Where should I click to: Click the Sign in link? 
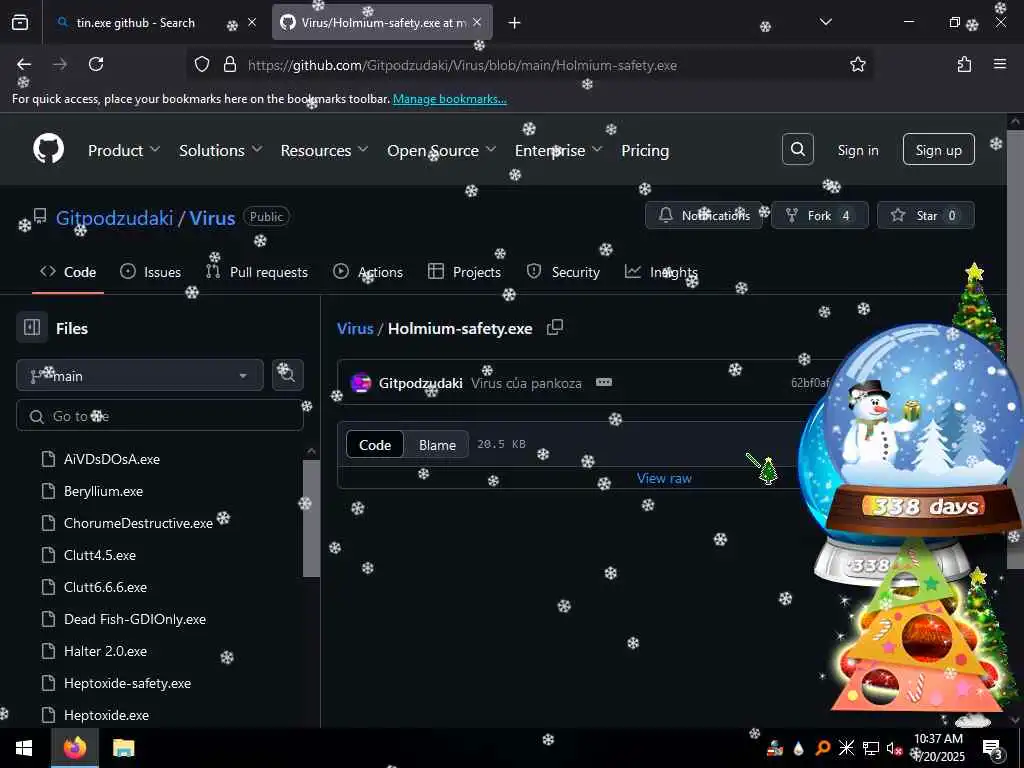857,150
